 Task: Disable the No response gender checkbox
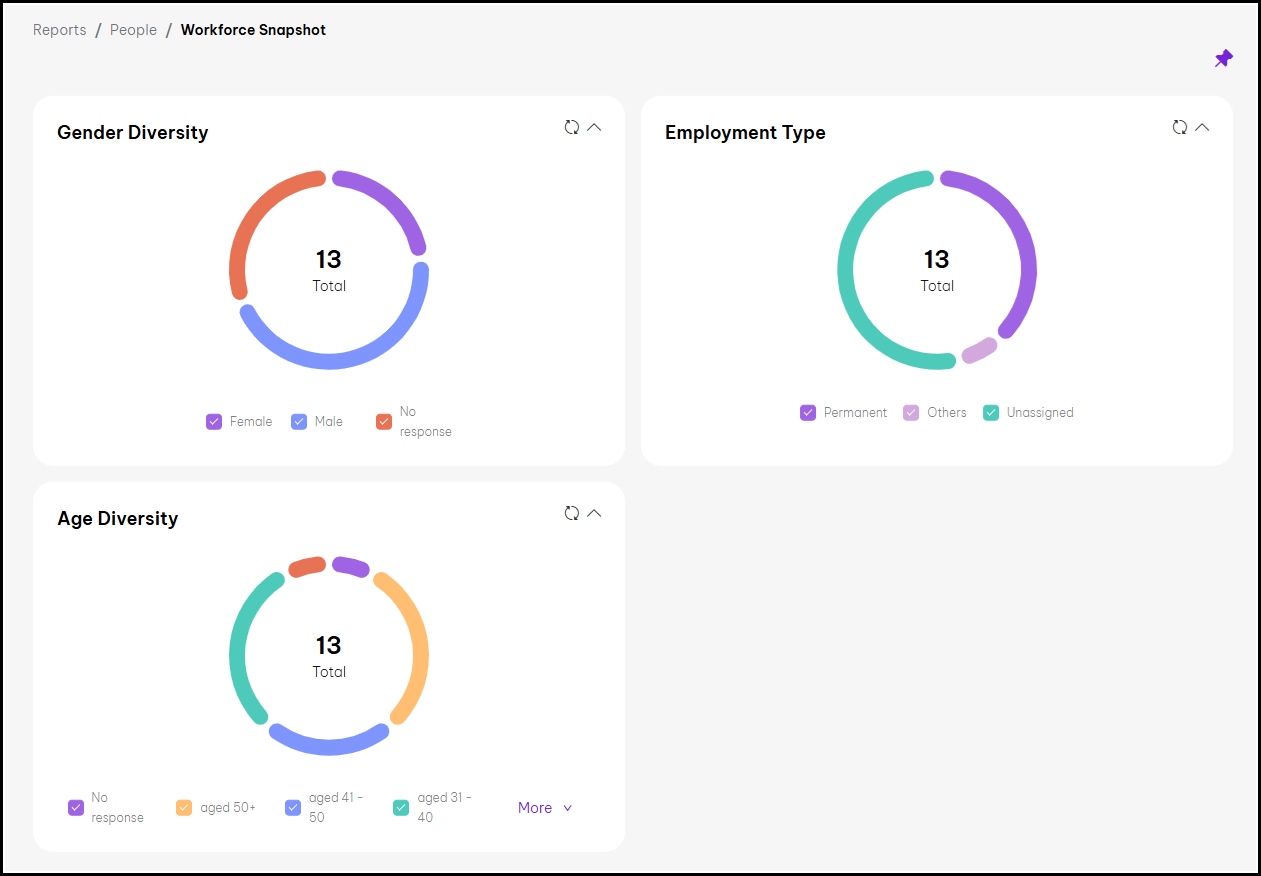point(384,421)
